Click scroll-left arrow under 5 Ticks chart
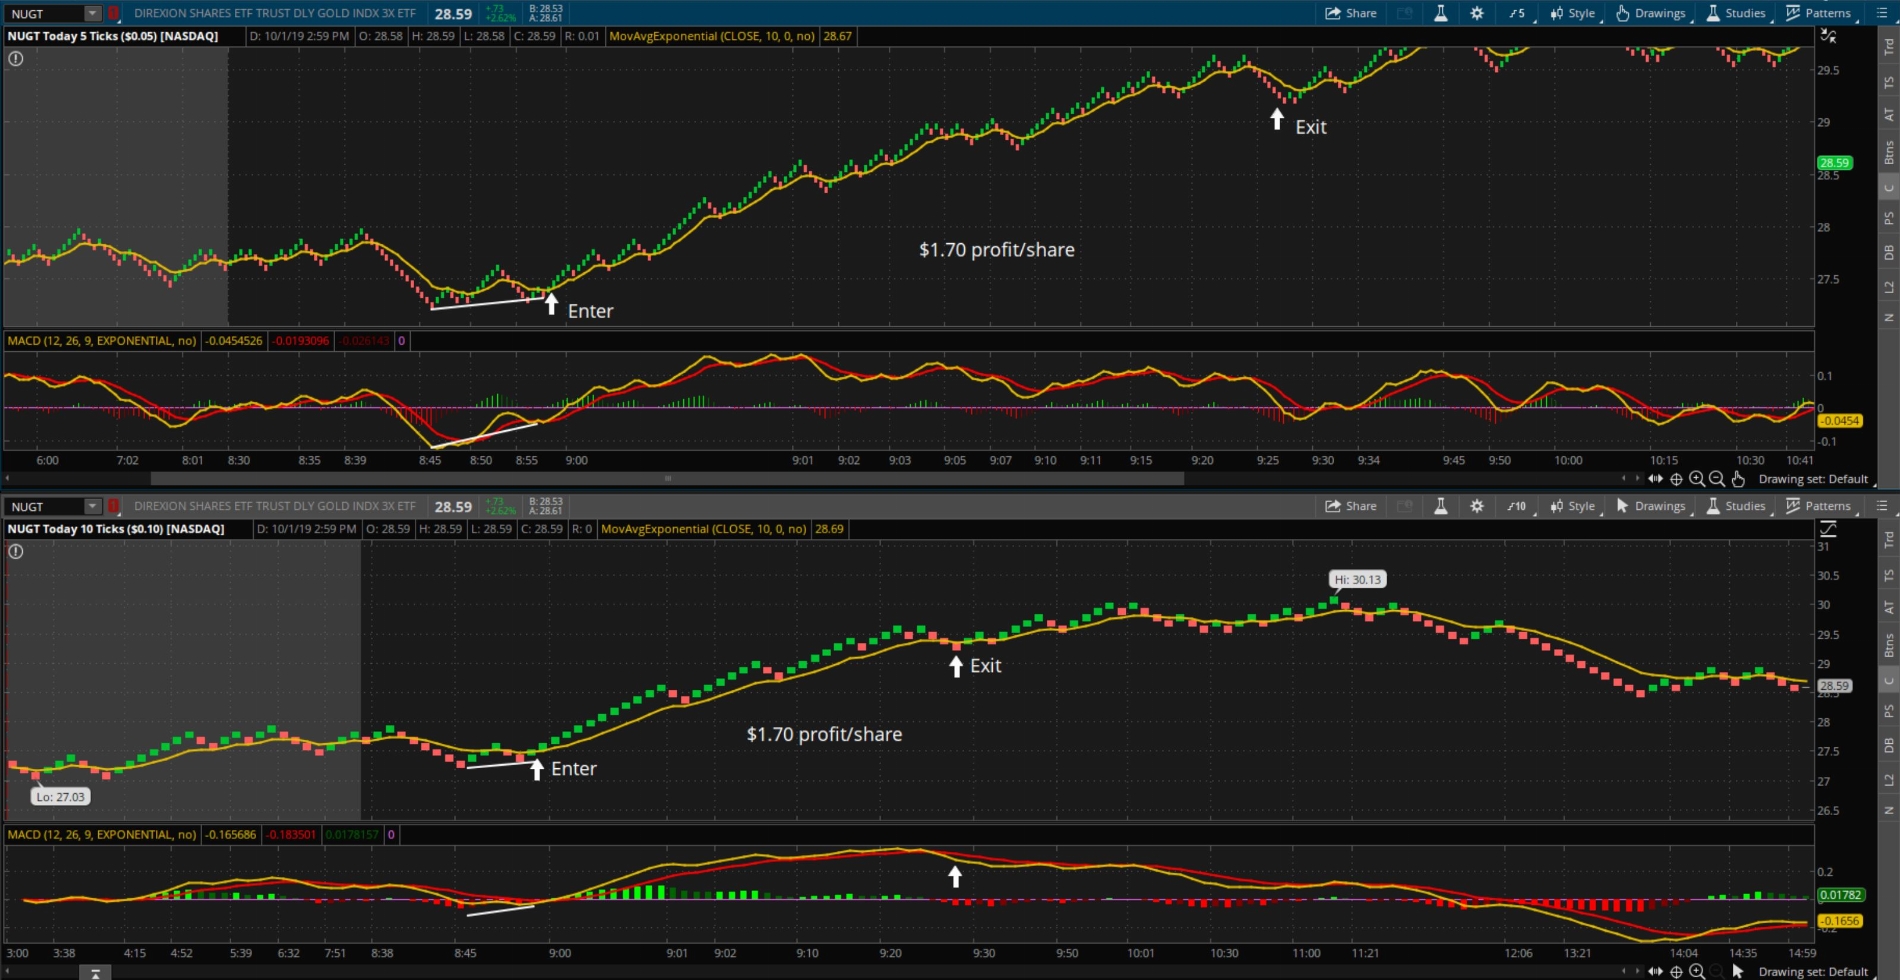Viewport: 1900px width, 980px height. [1624, 478]
